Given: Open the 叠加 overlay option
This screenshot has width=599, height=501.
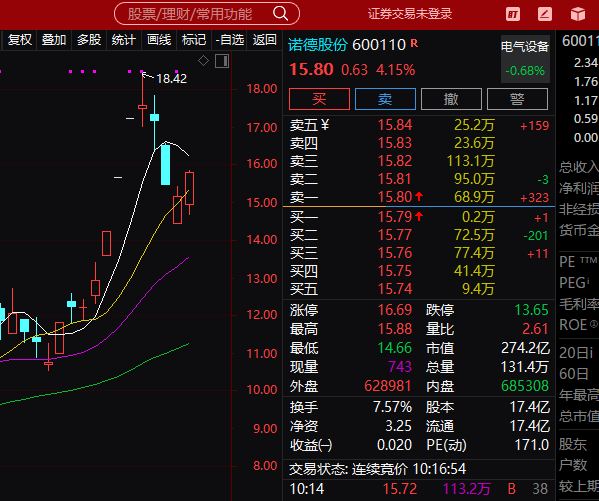Looking at the screenshot, I should click(x=54, y=40).
